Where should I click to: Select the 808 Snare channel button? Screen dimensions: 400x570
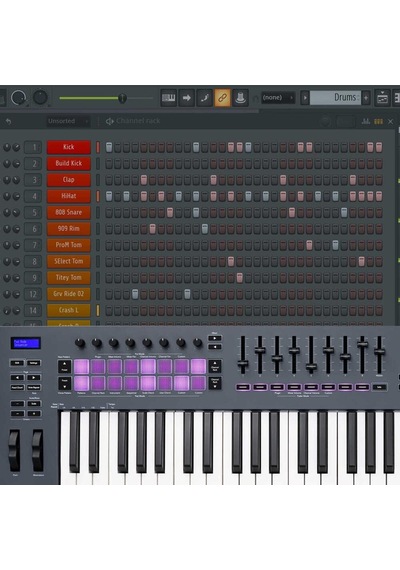[69, 213]
